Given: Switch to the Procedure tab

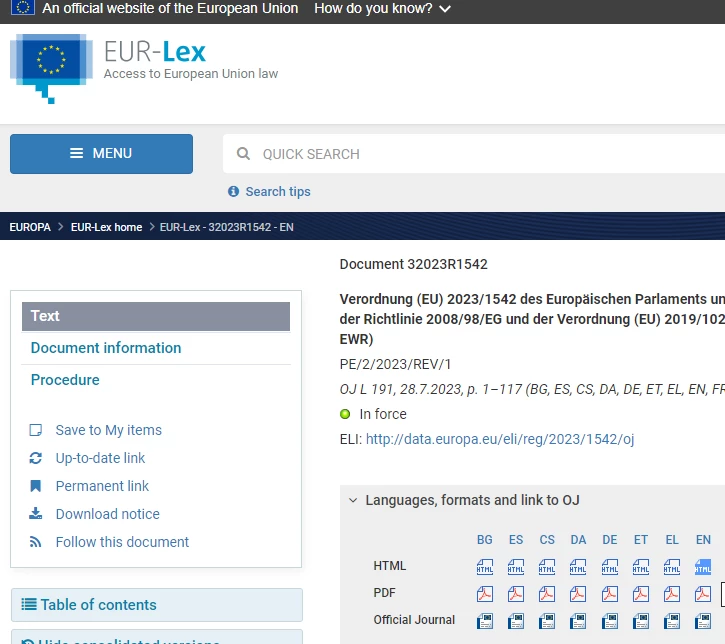Looking at the screenshot, I should 65,380.
